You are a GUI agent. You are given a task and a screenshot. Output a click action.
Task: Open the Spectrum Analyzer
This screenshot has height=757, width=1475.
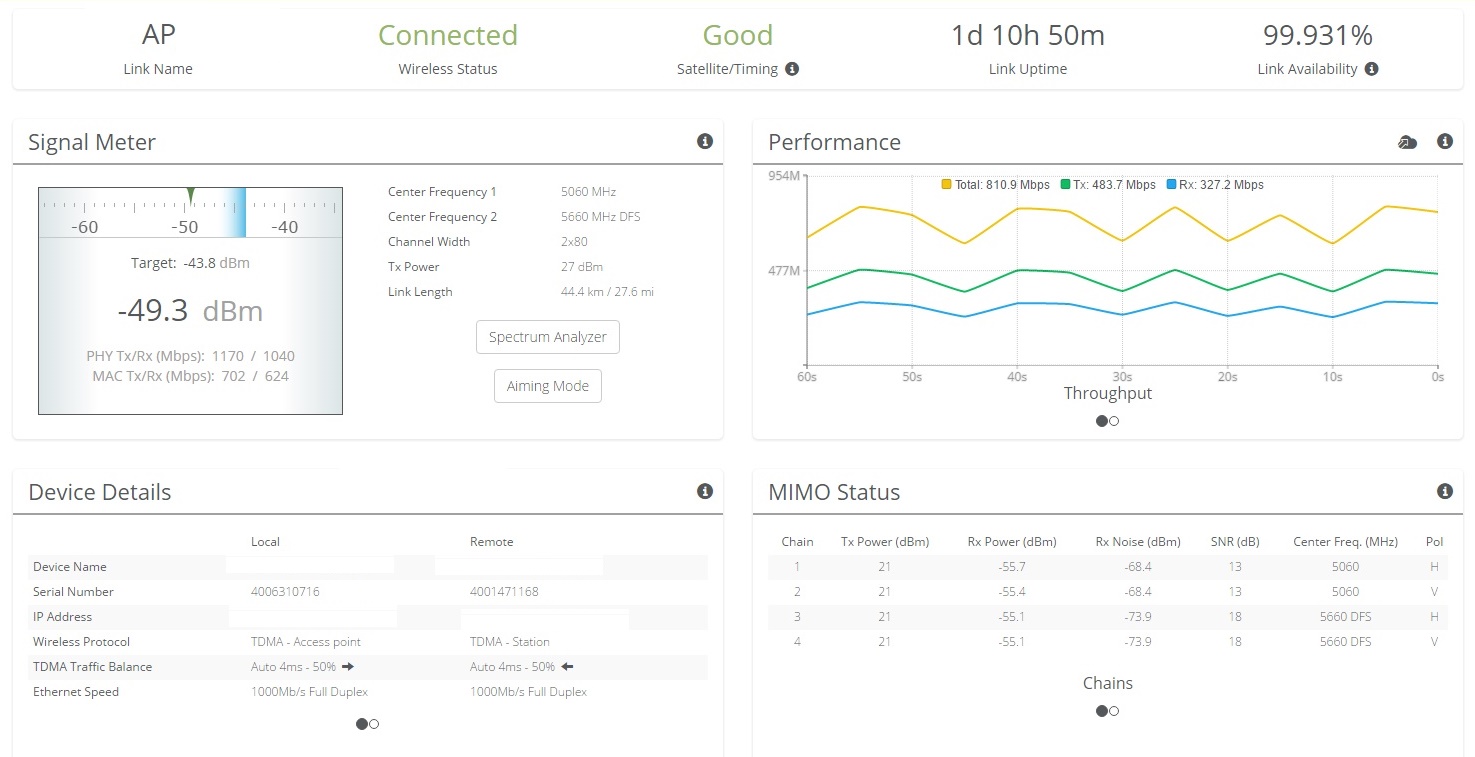pos(547,337)
